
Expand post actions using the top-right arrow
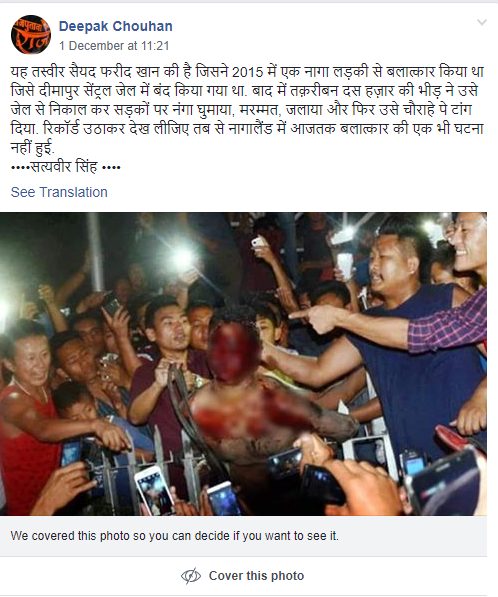pyautogui.click(x=482, y=22)
